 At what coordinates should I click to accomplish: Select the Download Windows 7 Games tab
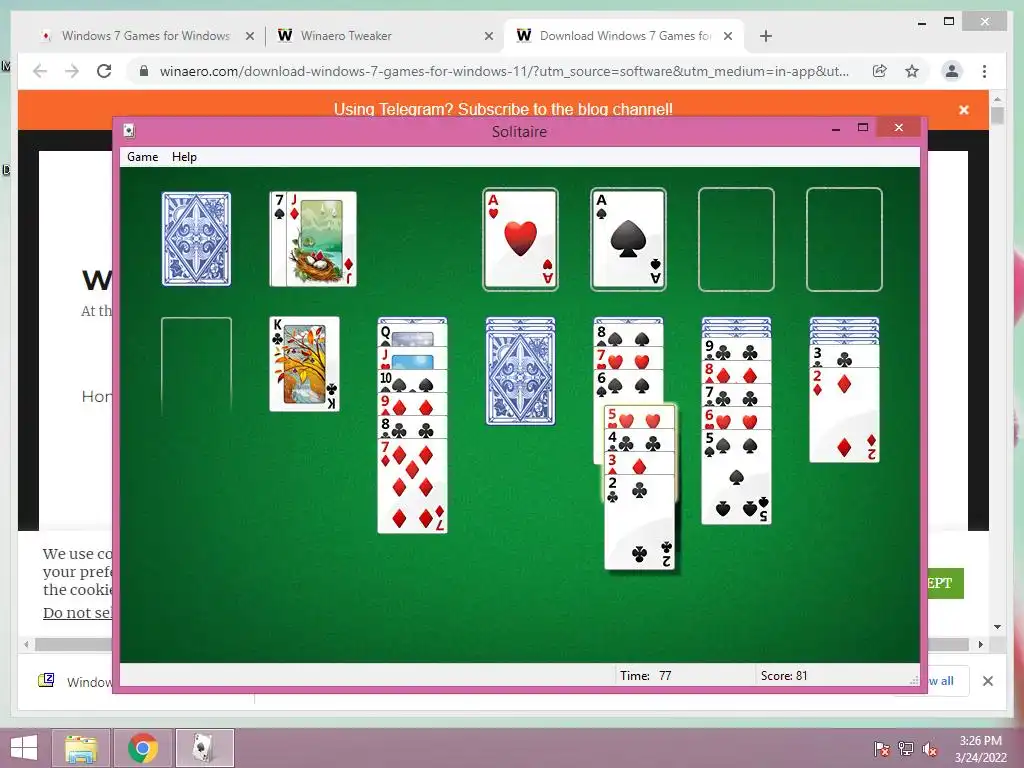tap(624, 36)
